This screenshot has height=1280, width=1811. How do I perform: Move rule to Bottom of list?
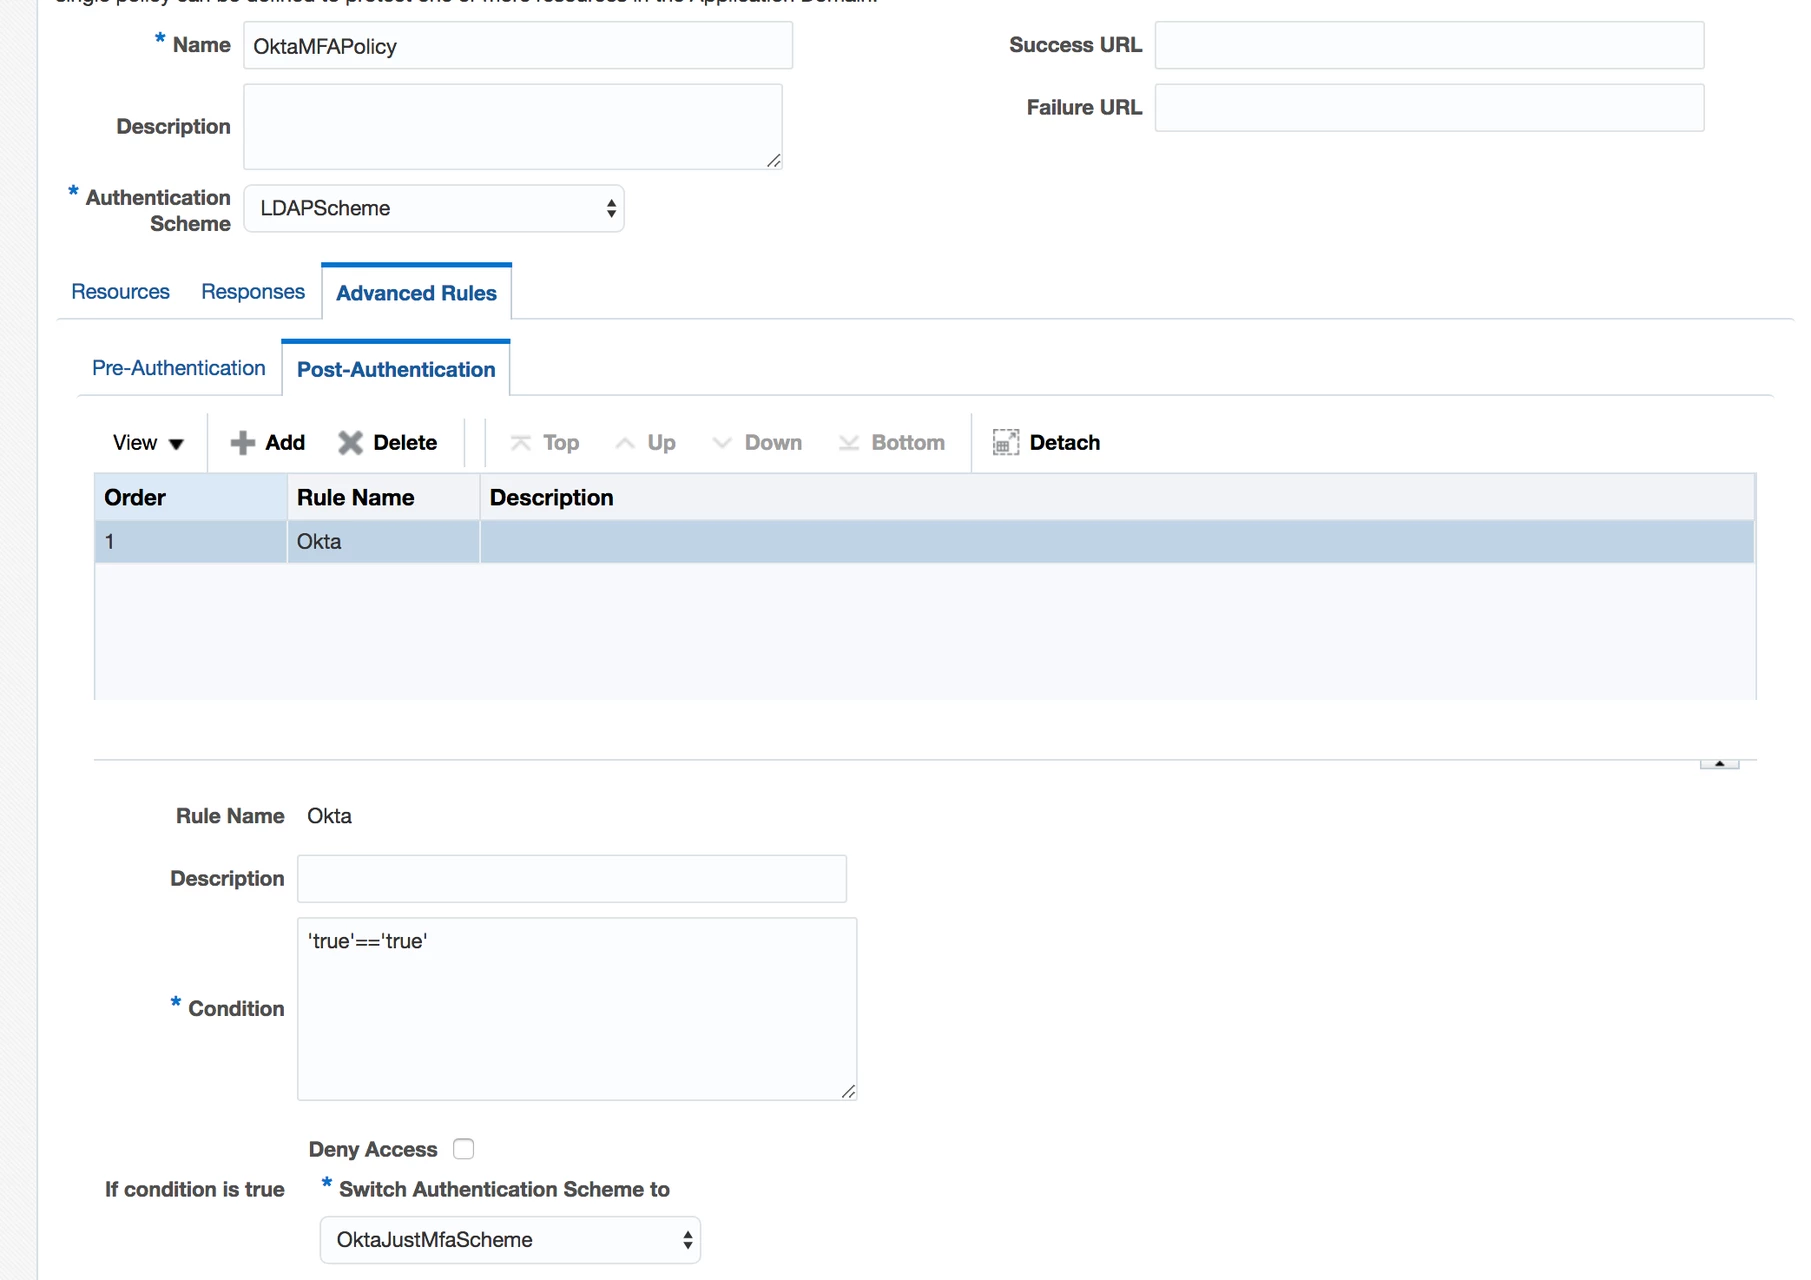(x=892, y=443)
